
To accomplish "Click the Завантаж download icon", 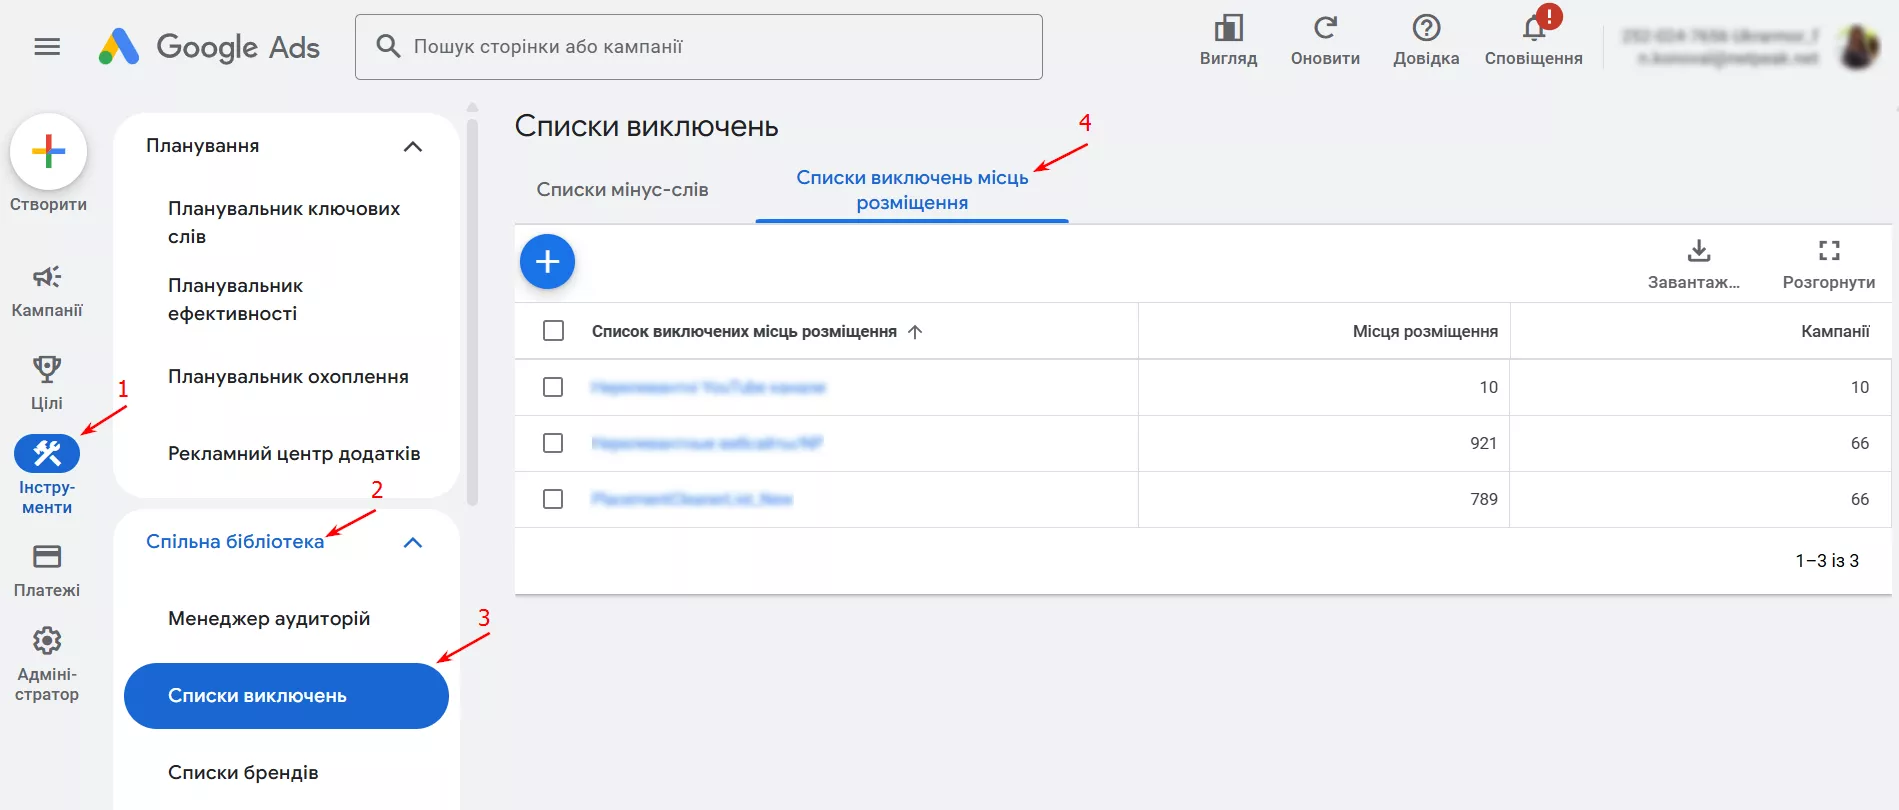I will (1696, 249).
